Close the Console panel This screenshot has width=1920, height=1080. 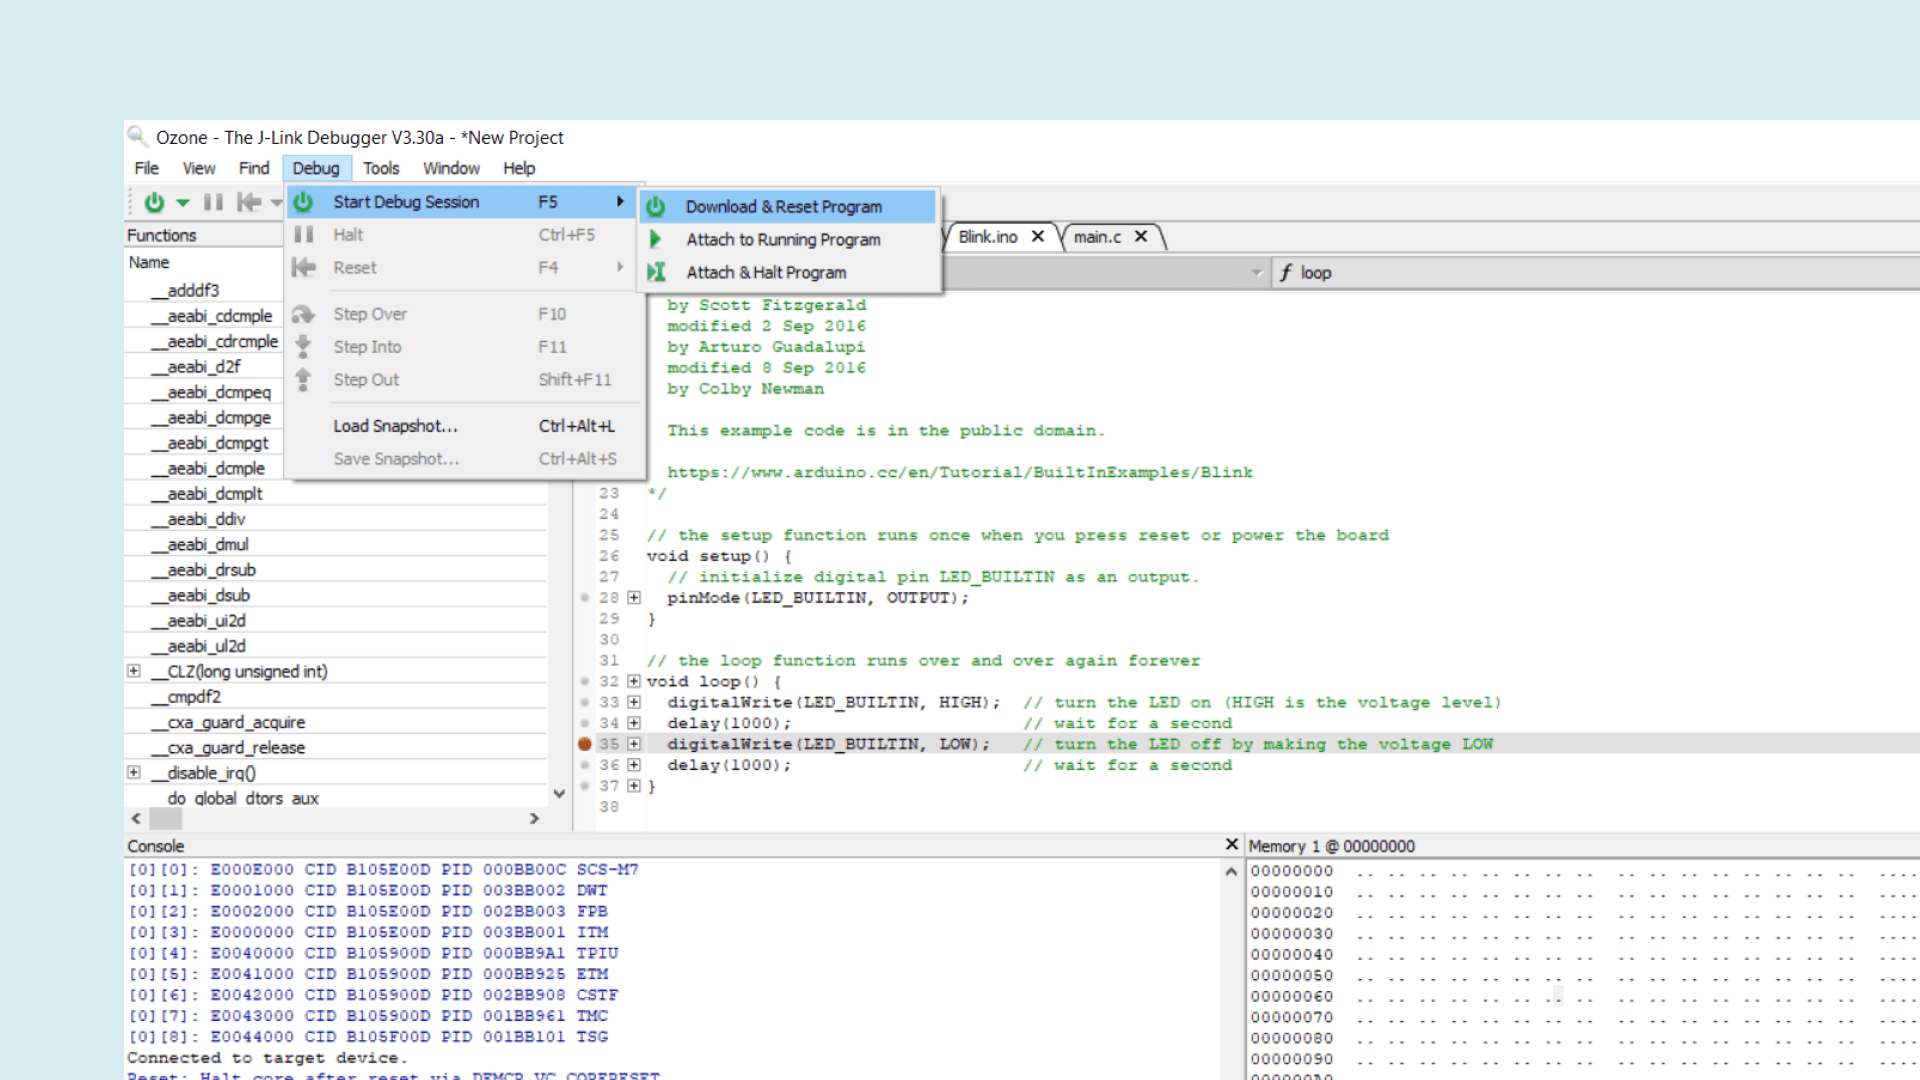pyautogui.click(x=1232, y=845)
